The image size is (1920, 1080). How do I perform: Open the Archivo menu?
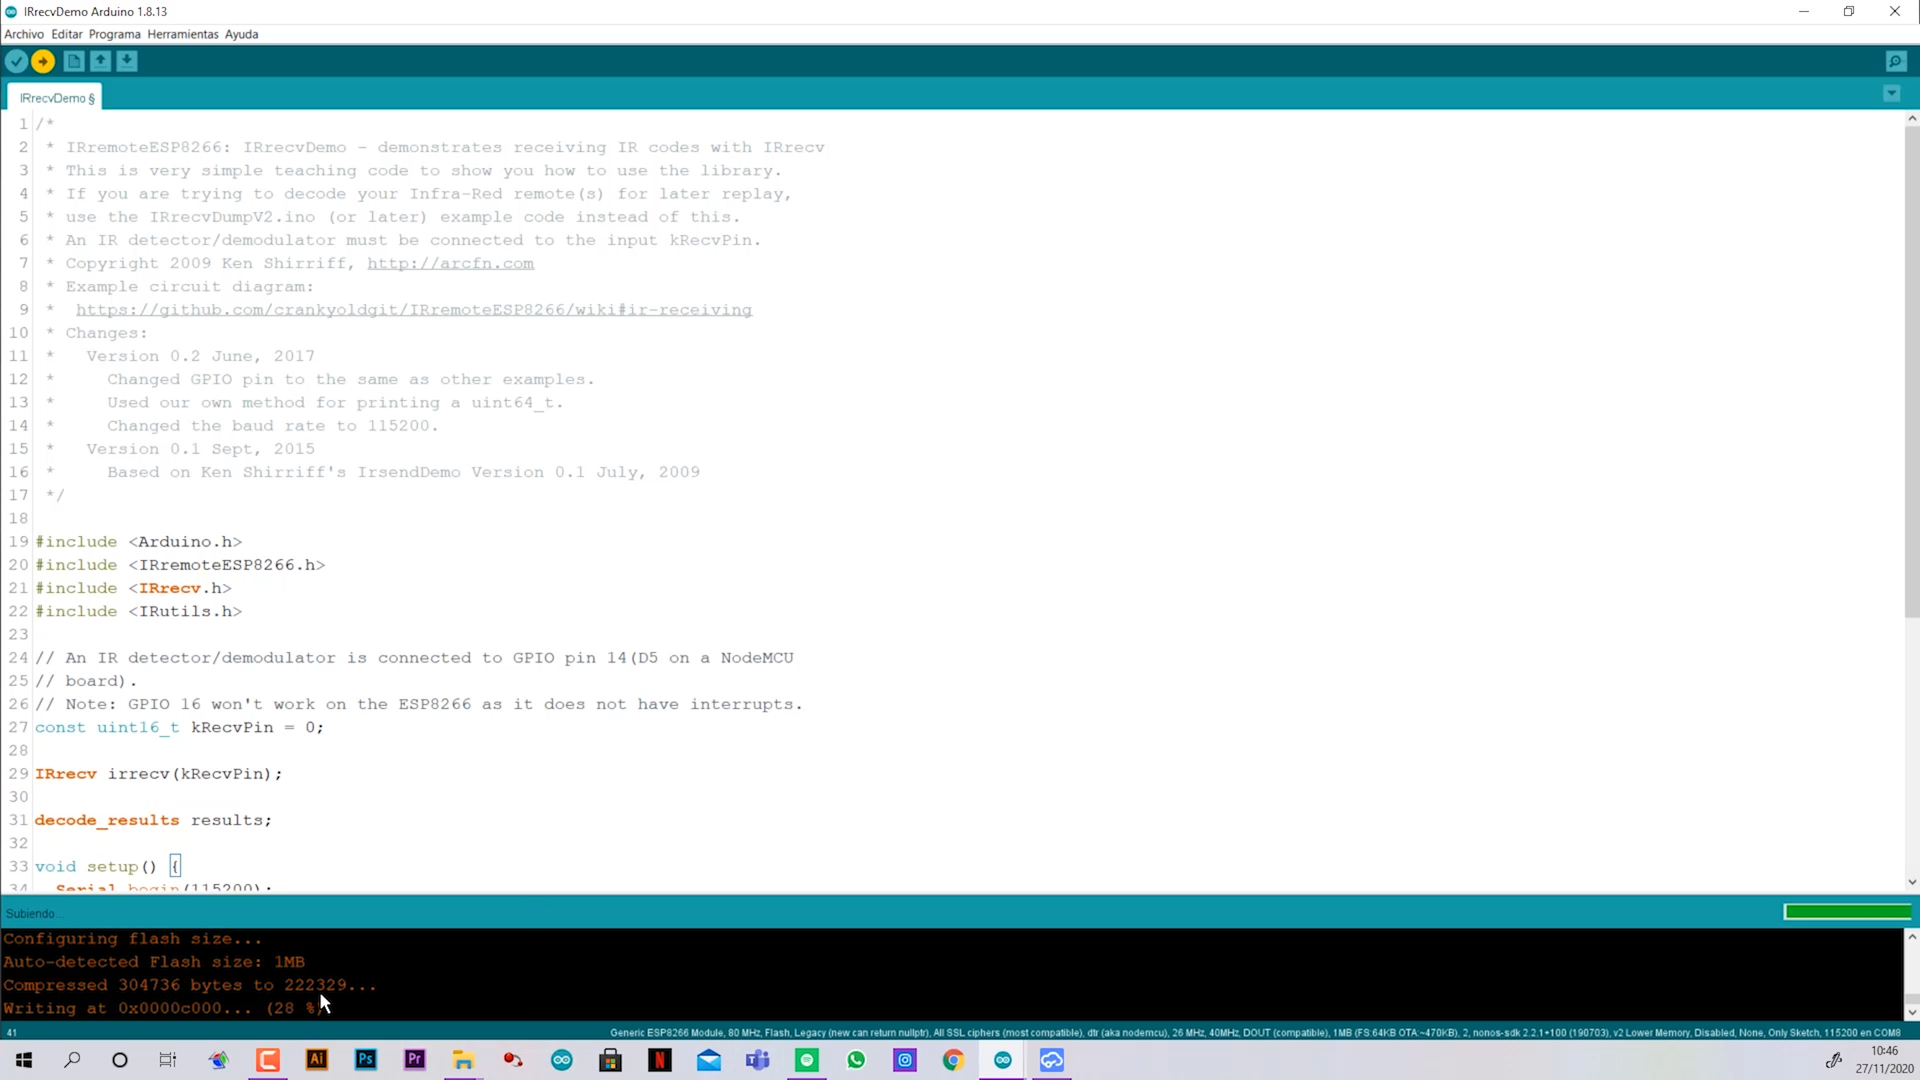click(24, 34)
